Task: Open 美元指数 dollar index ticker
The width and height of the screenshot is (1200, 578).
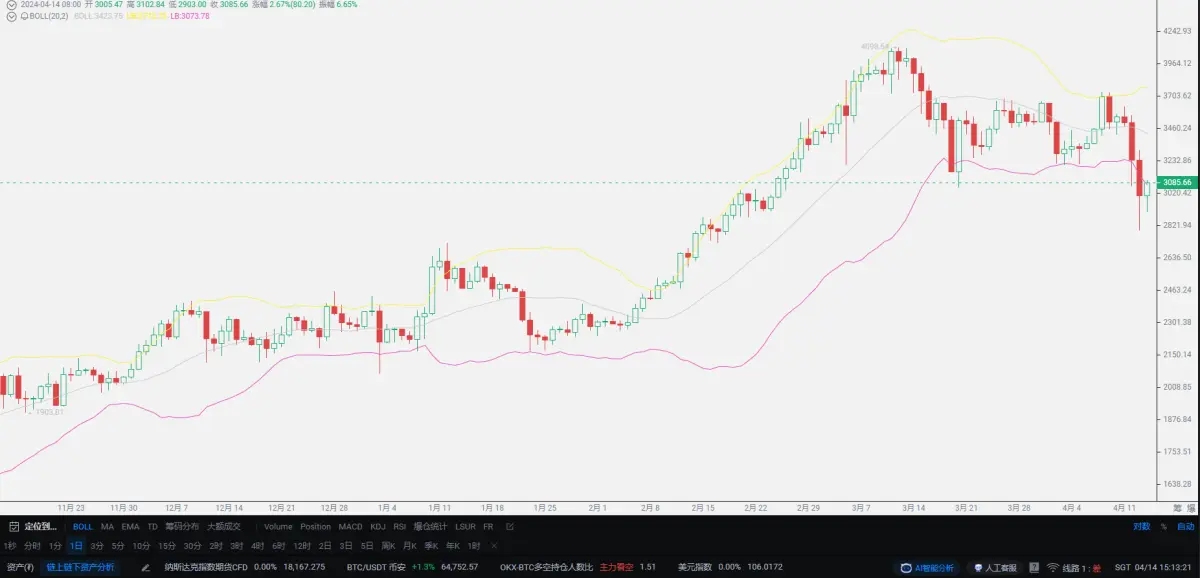Action: [x=695, y=567]
